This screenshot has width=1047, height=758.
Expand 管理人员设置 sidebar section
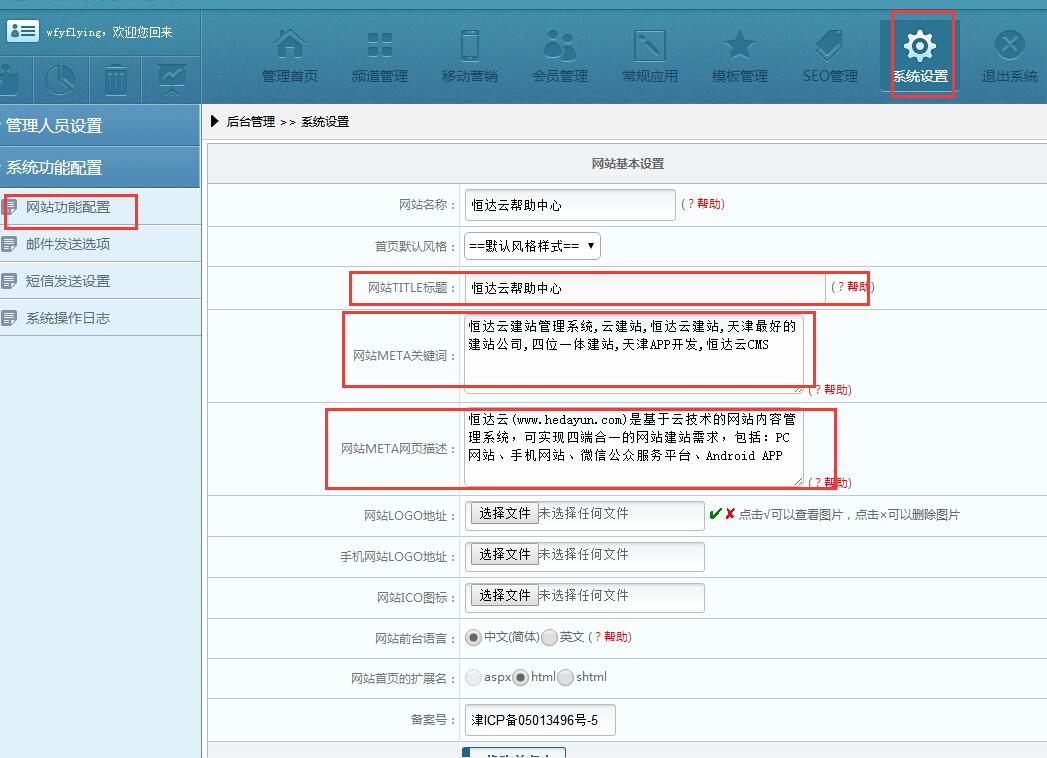point(100,125)
